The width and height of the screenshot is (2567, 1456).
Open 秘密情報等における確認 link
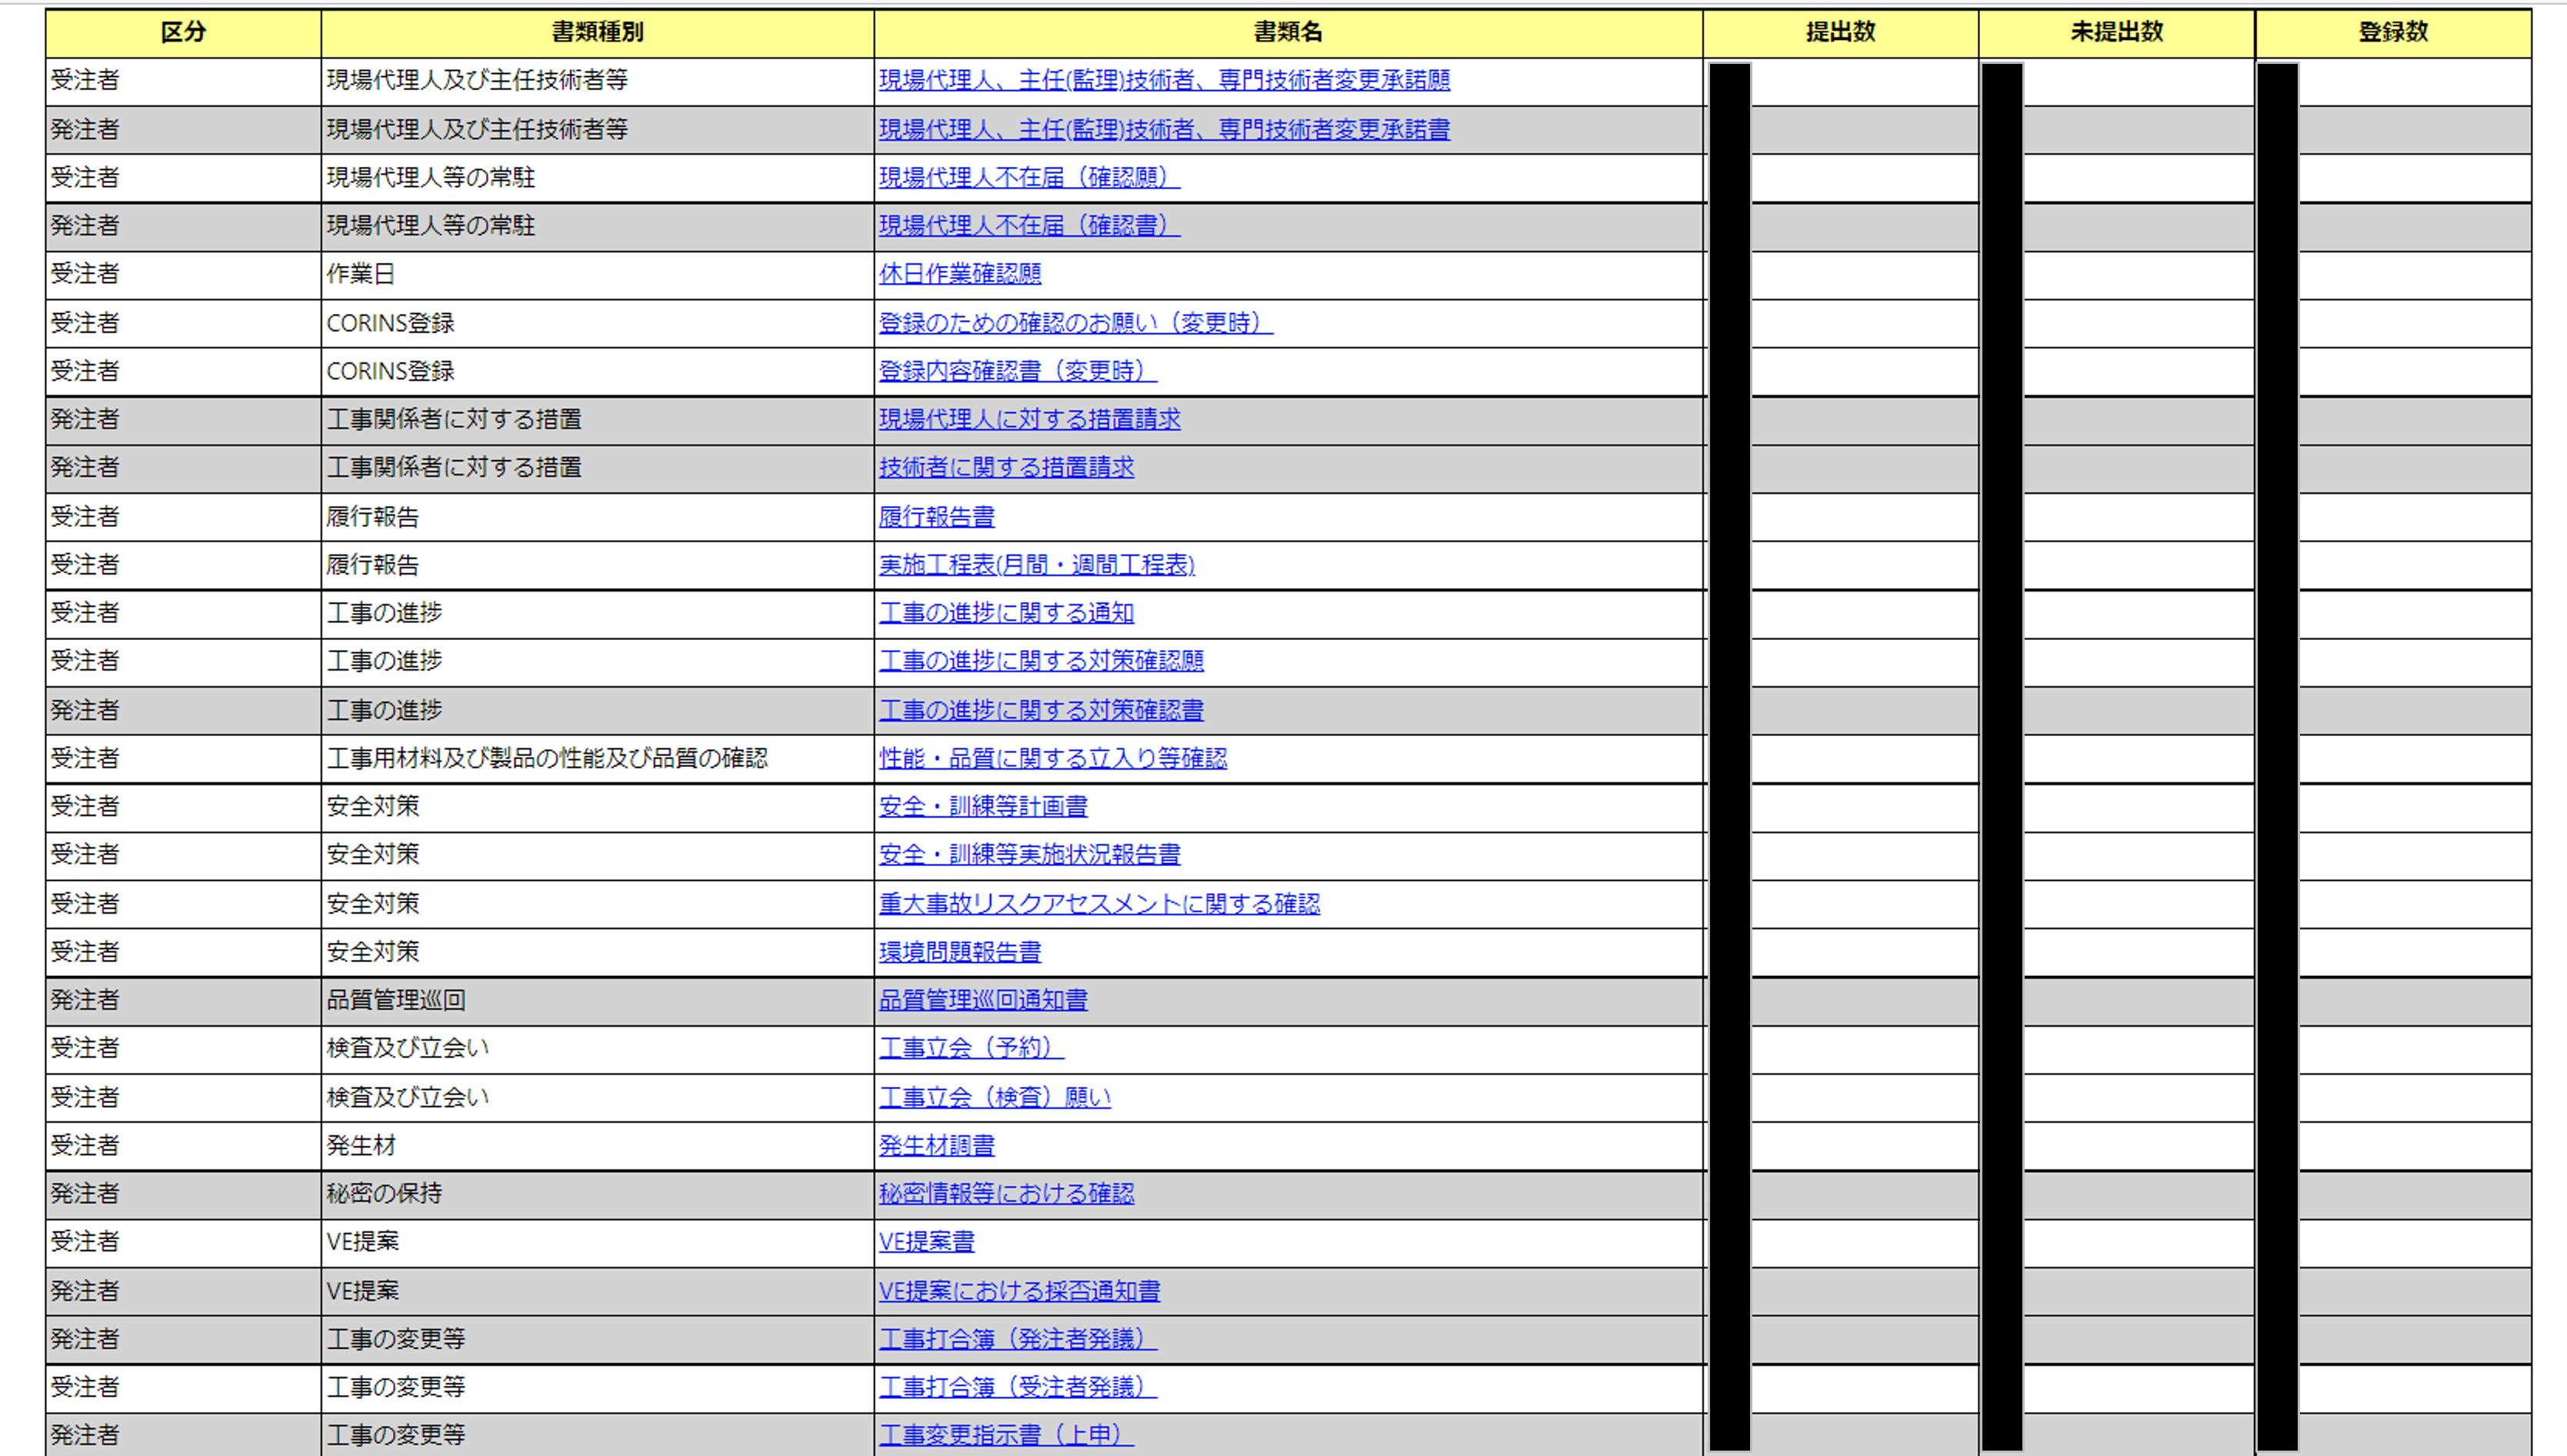pyautogui.click(x=1006, y=1193)
